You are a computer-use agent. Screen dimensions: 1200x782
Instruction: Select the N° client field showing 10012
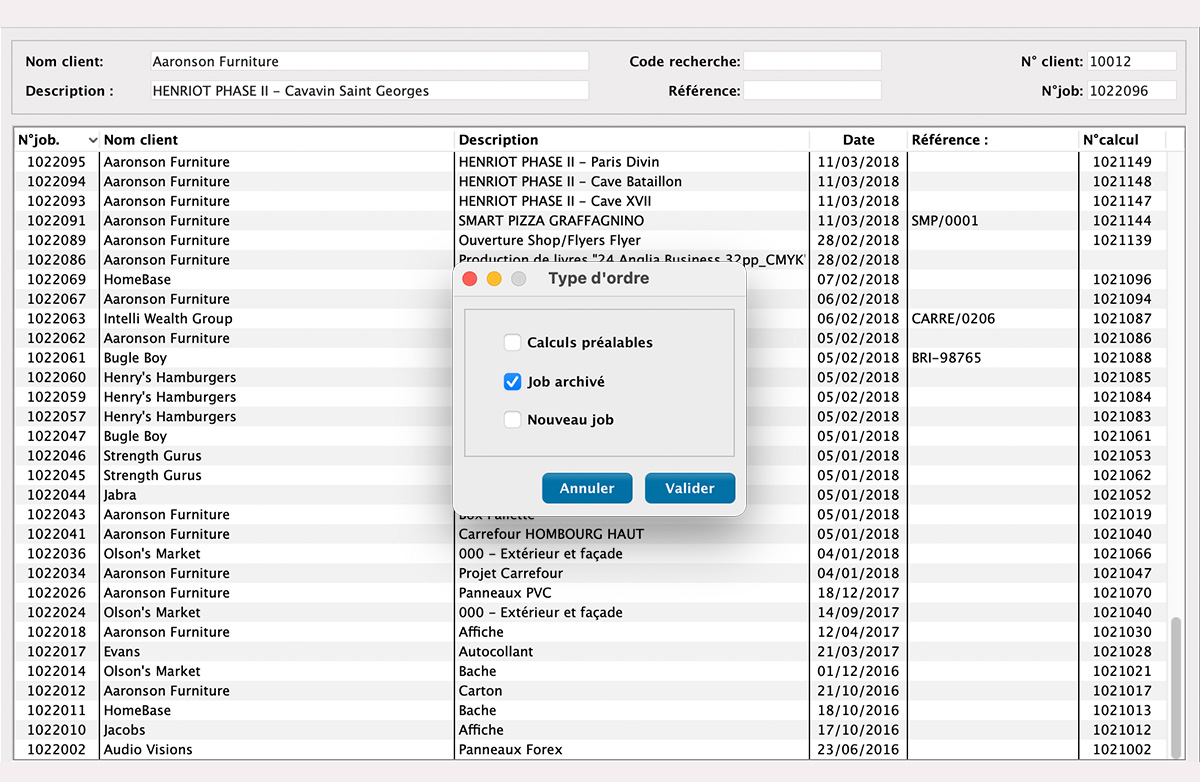(1131, 62)
